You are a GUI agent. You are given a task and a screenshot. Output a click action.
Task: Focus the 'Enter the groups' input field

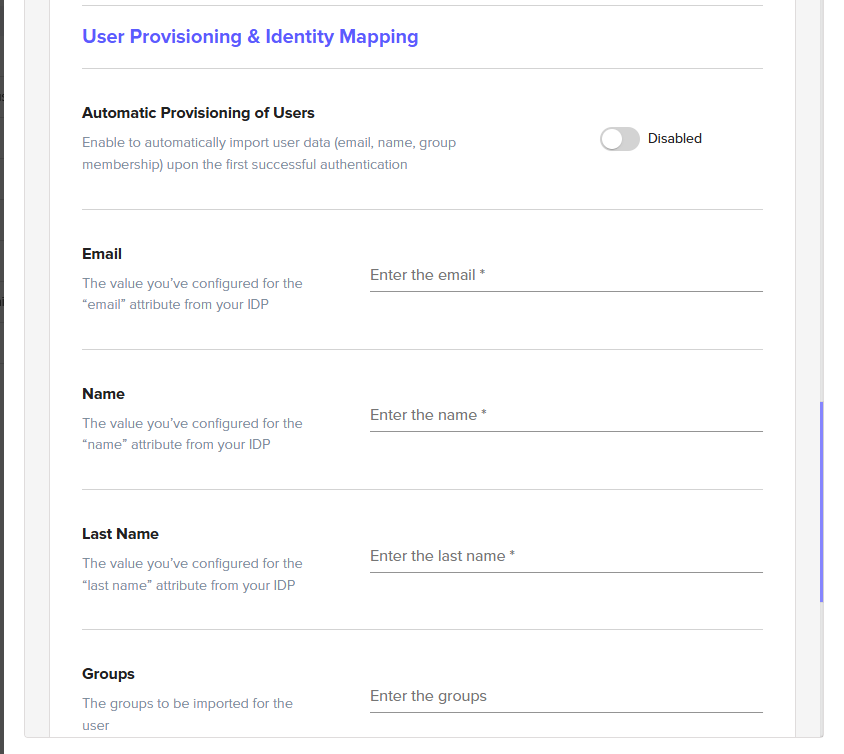click(x=565, y=696)
